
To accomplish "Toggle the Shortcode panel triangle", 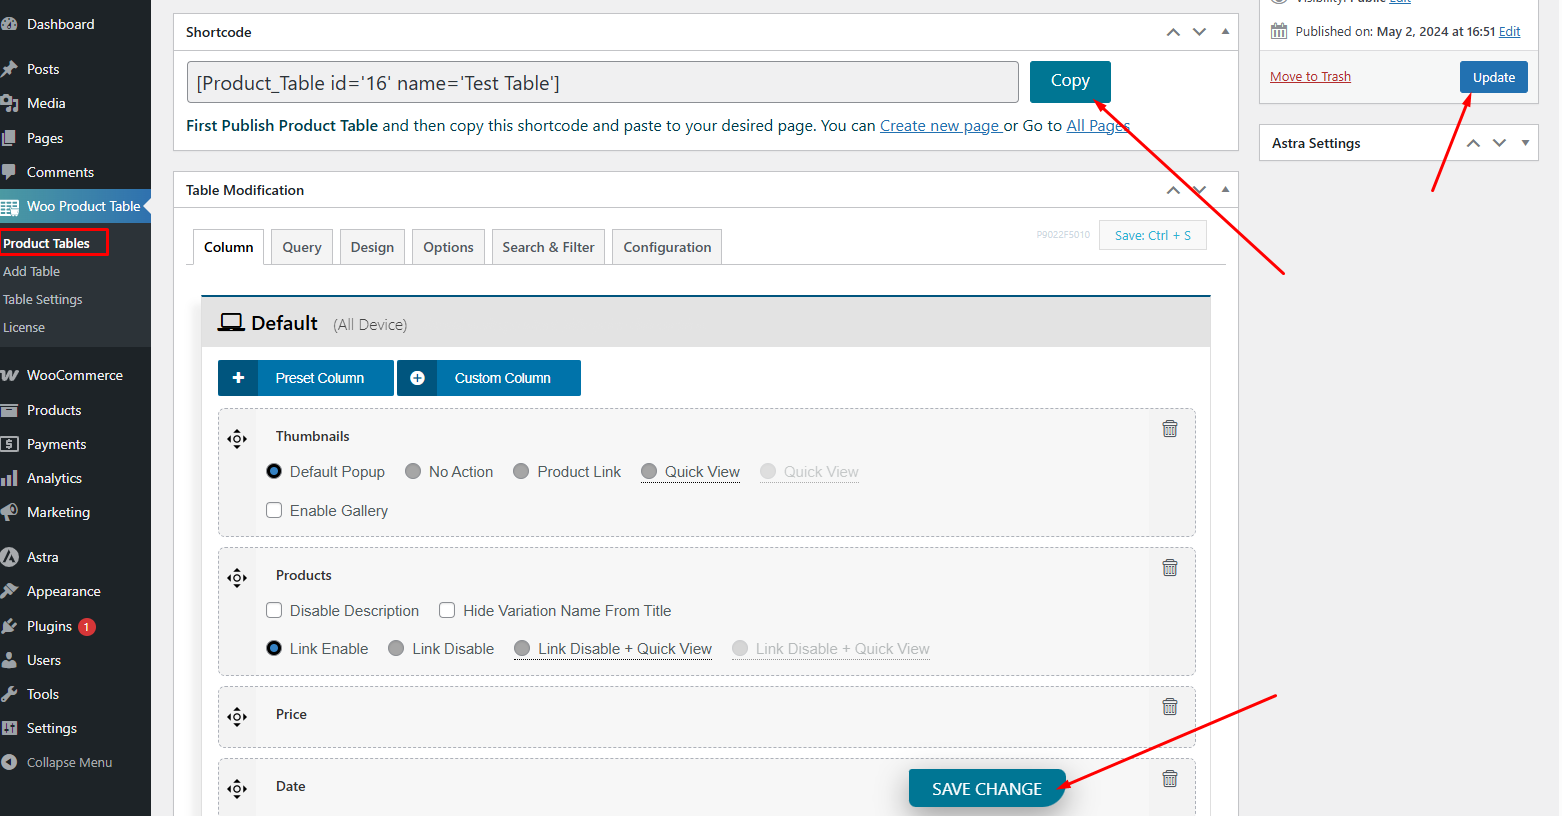I will [1225, 32].
